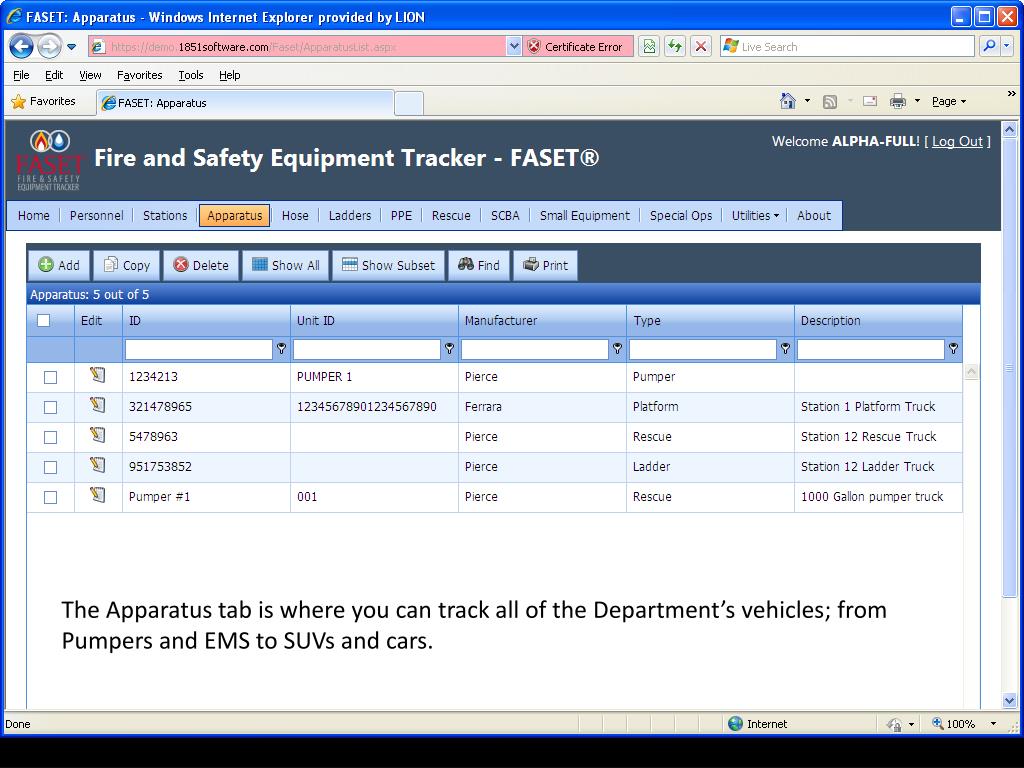Click the Show All button
This screenshot has height=768, width=1024.
(285, 265)
